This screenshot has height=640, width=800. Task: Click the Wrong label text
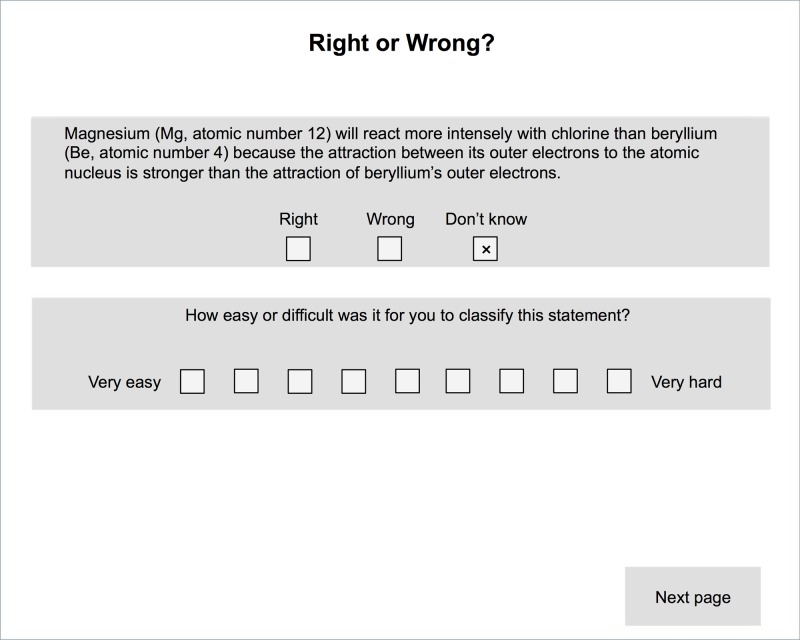[x=390, y=219]
